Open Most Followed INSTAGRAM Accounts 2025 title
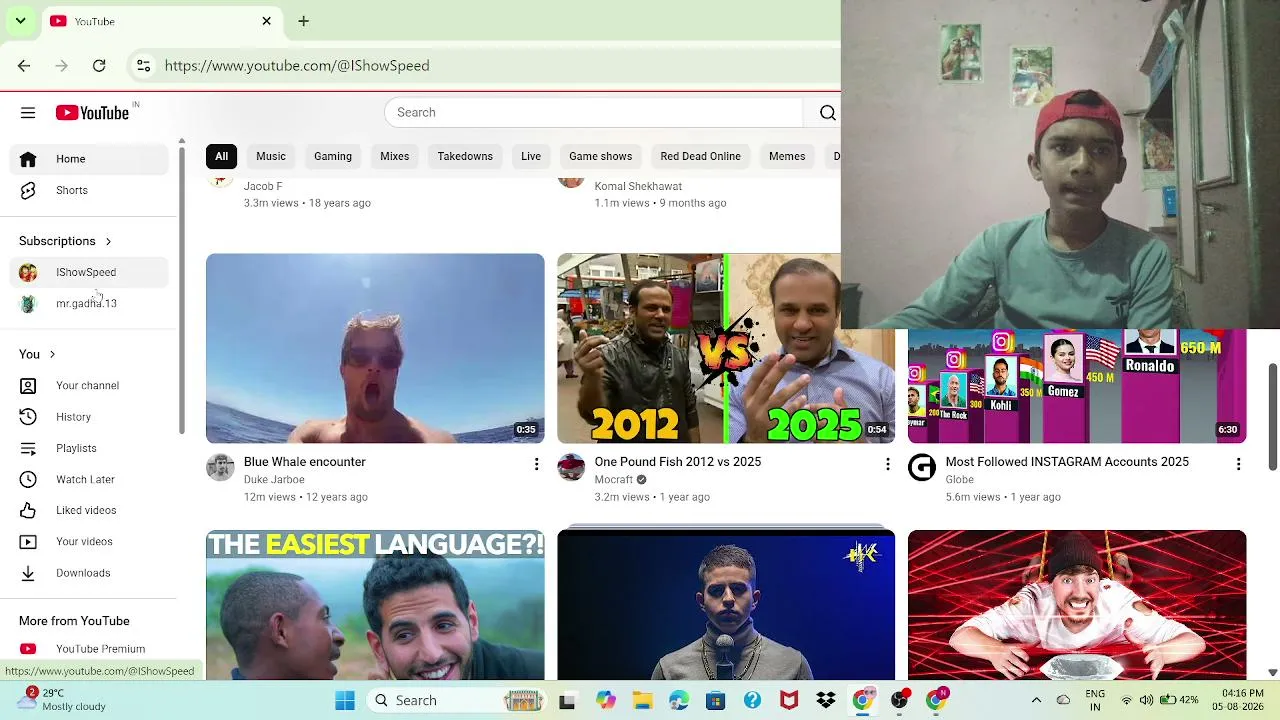This screenshot has width=1280, height=720. [1067, 462]
